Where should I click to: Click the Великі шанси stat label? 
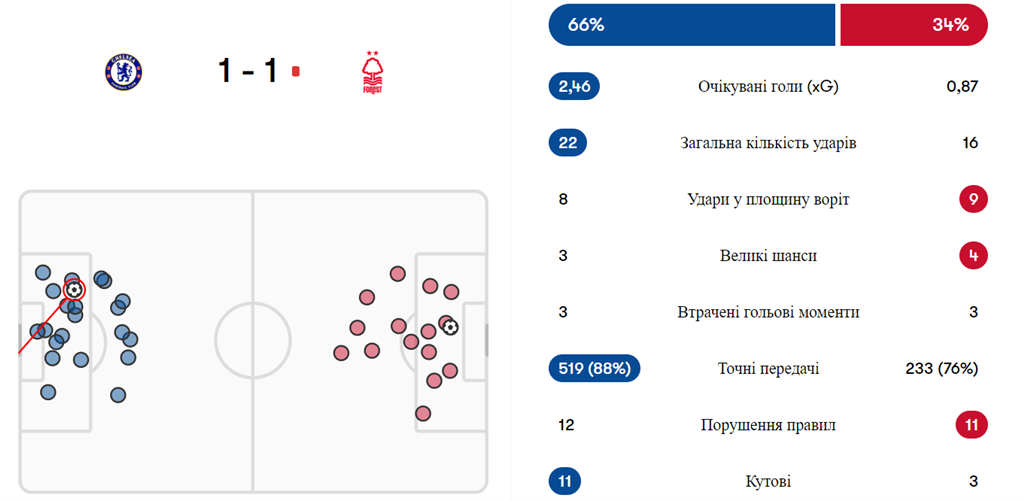[768, 256]
